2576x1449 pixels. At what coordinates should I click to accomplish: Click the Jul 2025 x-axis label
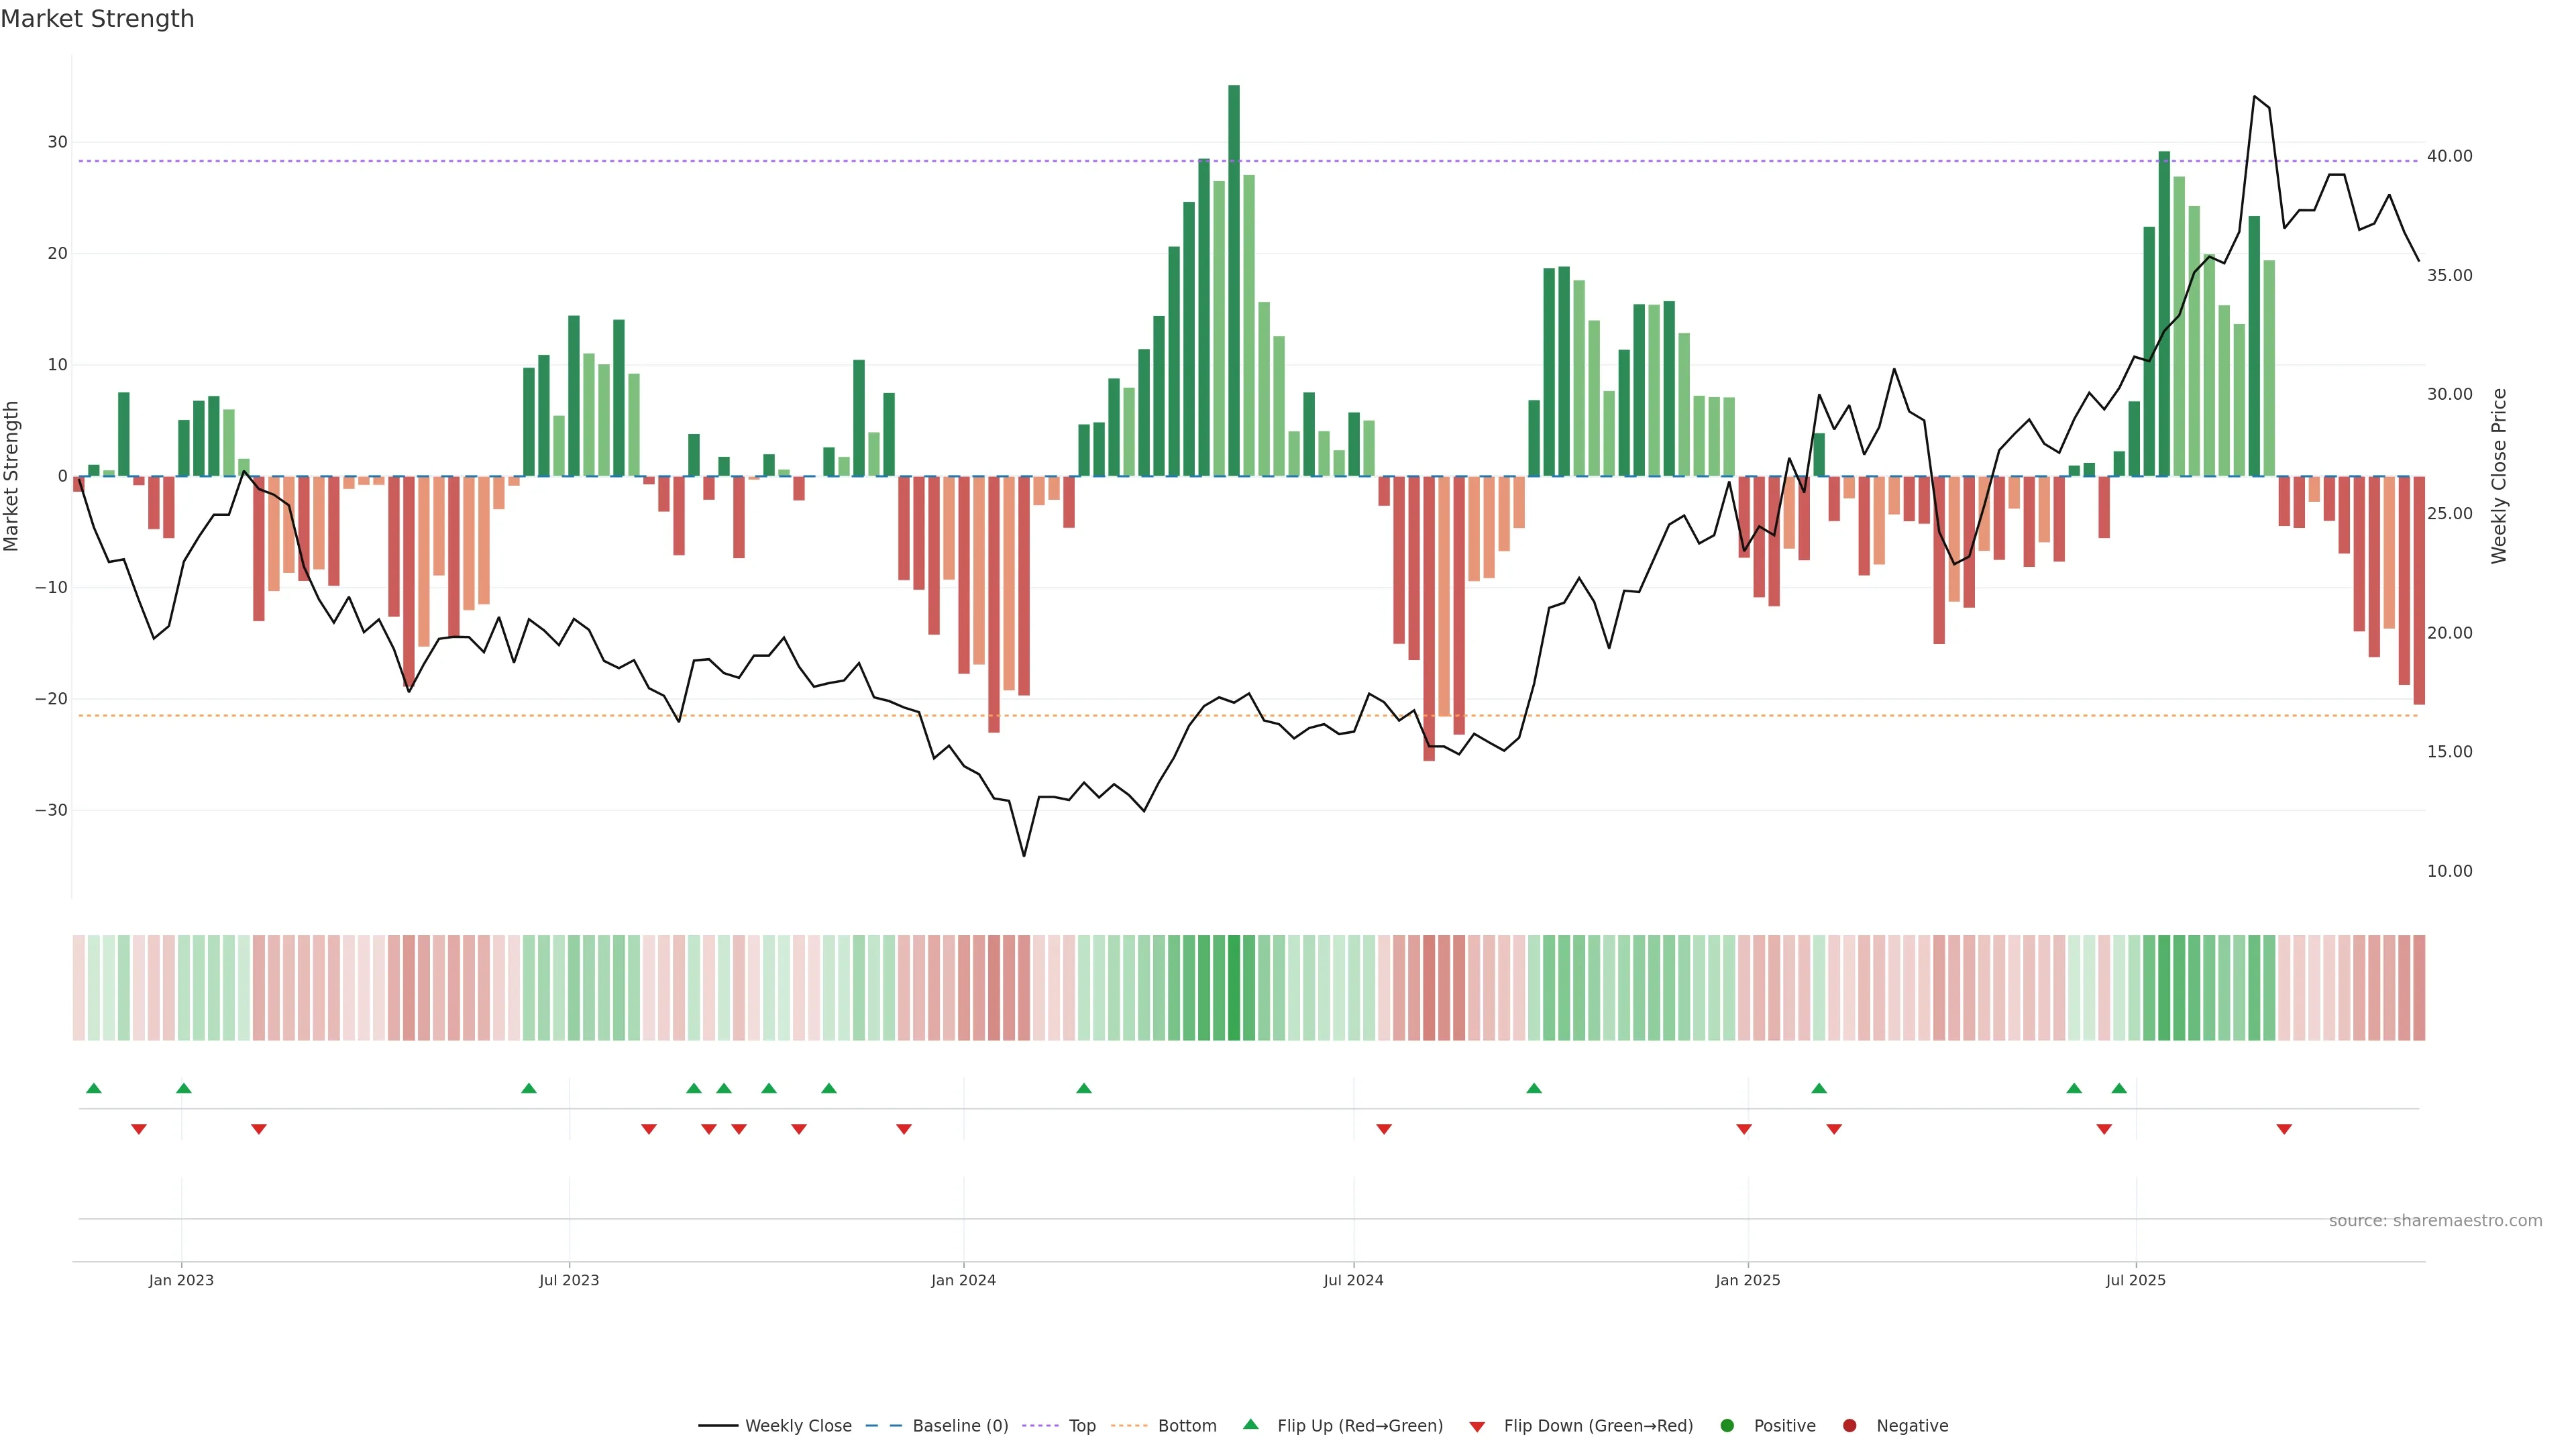2135,1280
